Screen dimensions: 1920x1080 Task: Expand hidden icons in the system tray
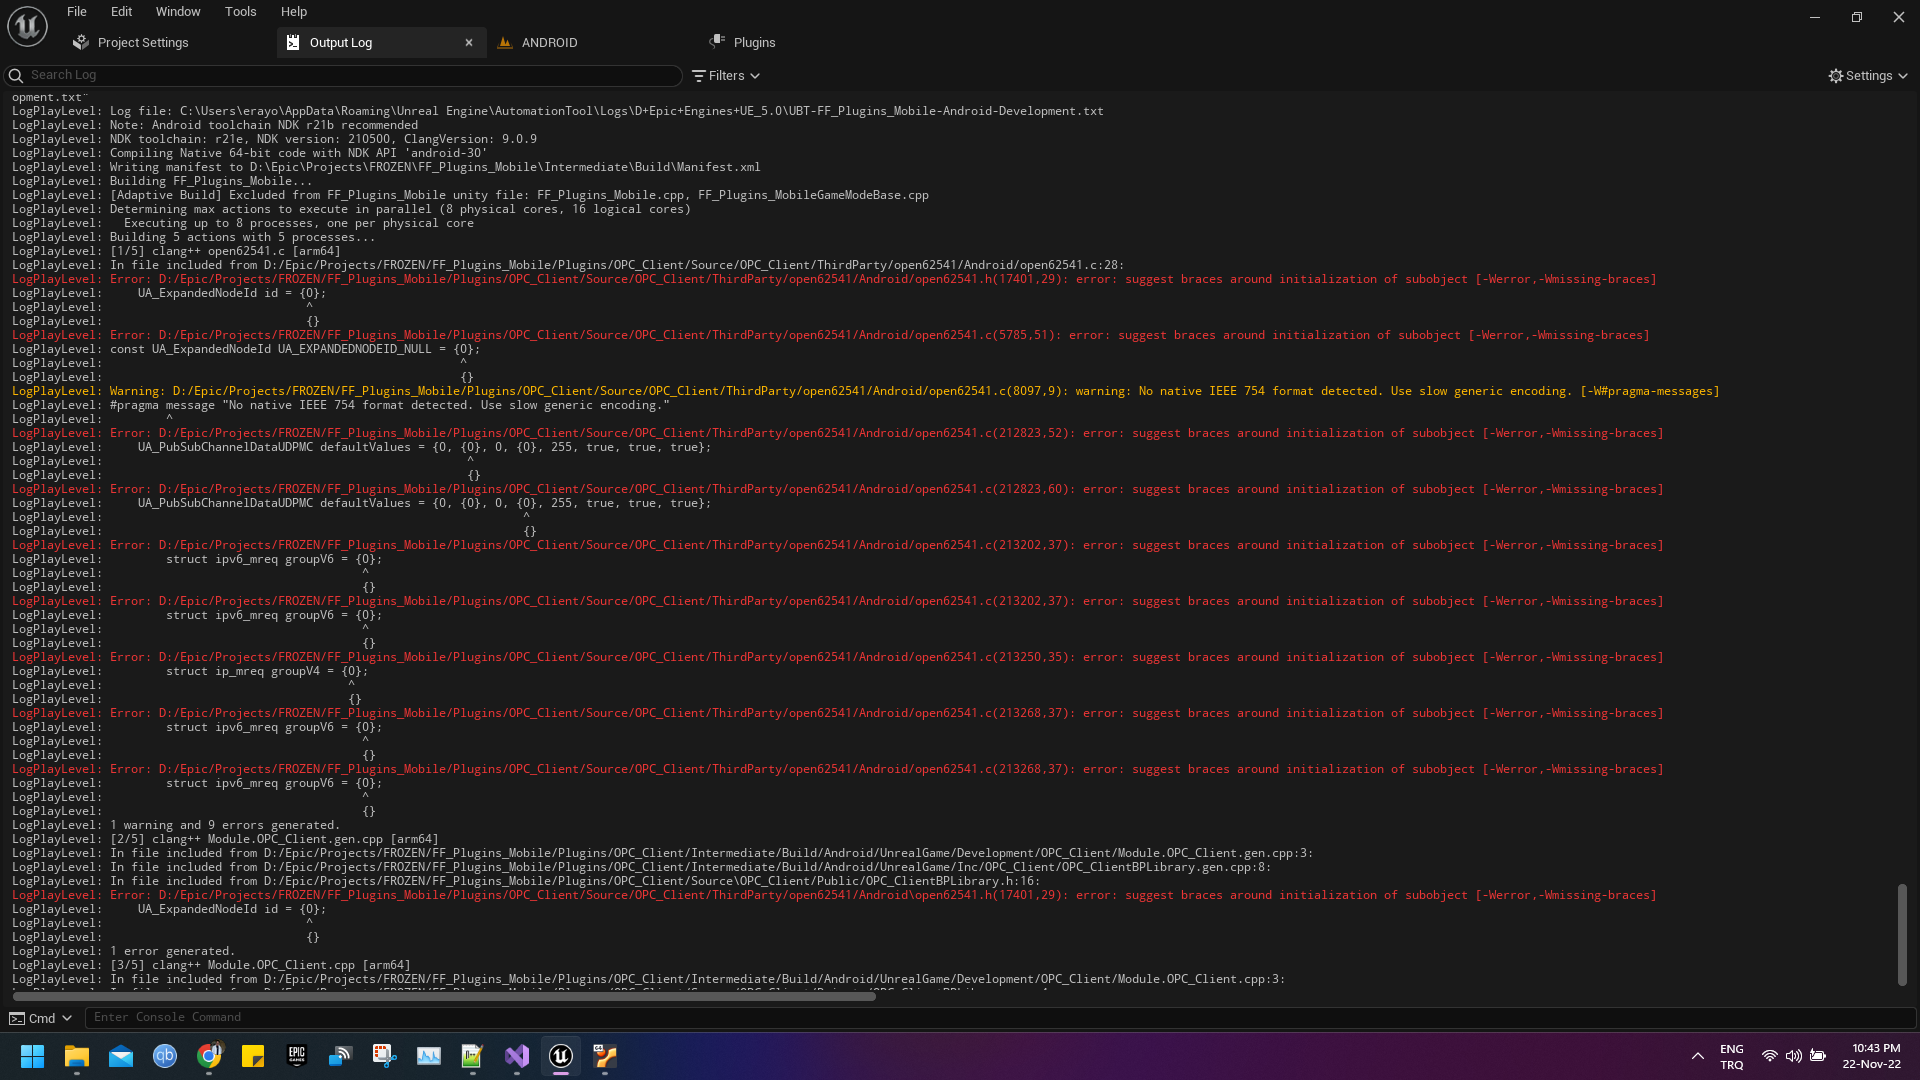1697,1056
